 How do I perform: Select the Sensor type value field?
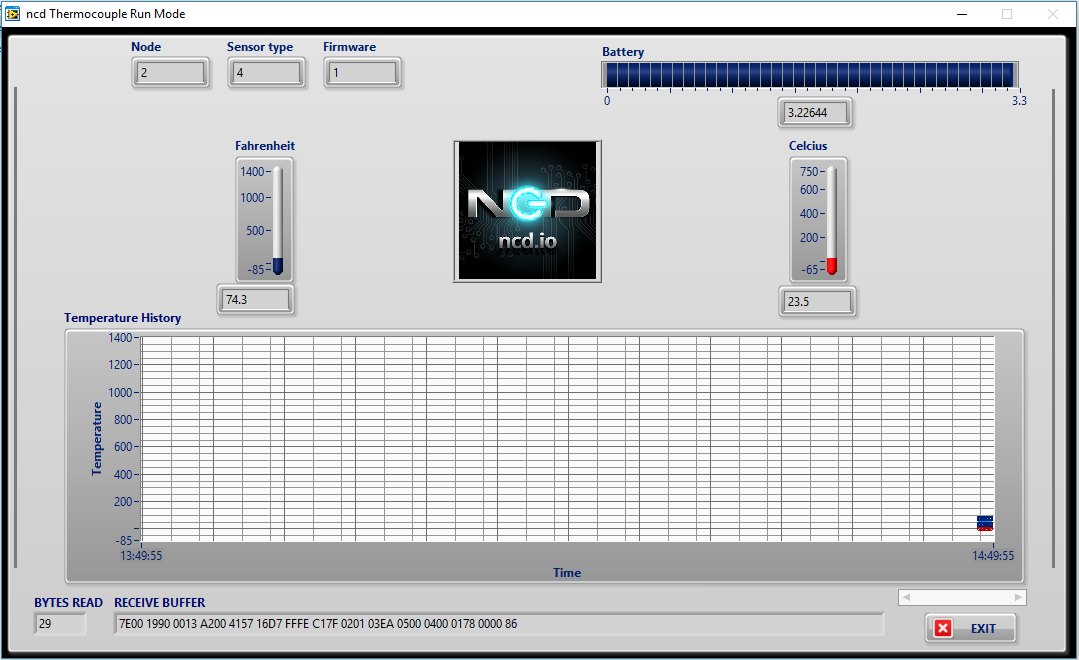pyautogui.click(x=266, y=72)
